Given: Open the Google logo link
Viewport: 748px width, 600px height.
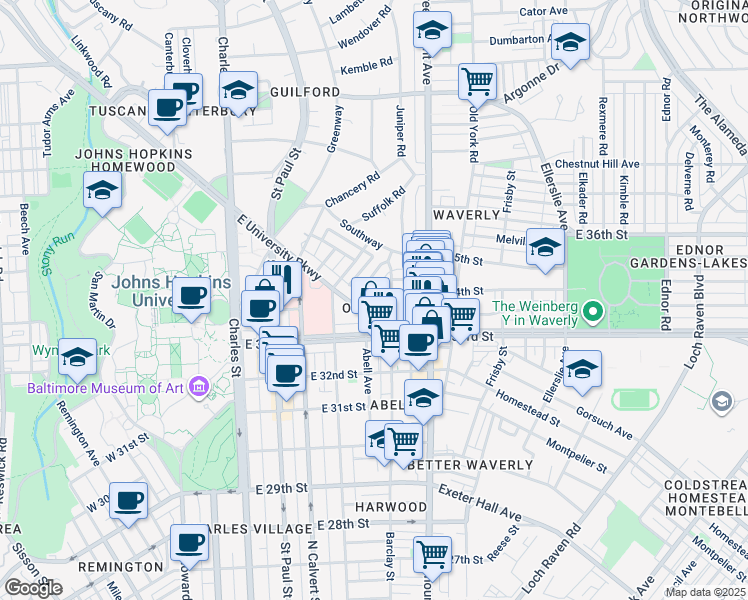Looking at the screenshot, I should coord(32,588).
